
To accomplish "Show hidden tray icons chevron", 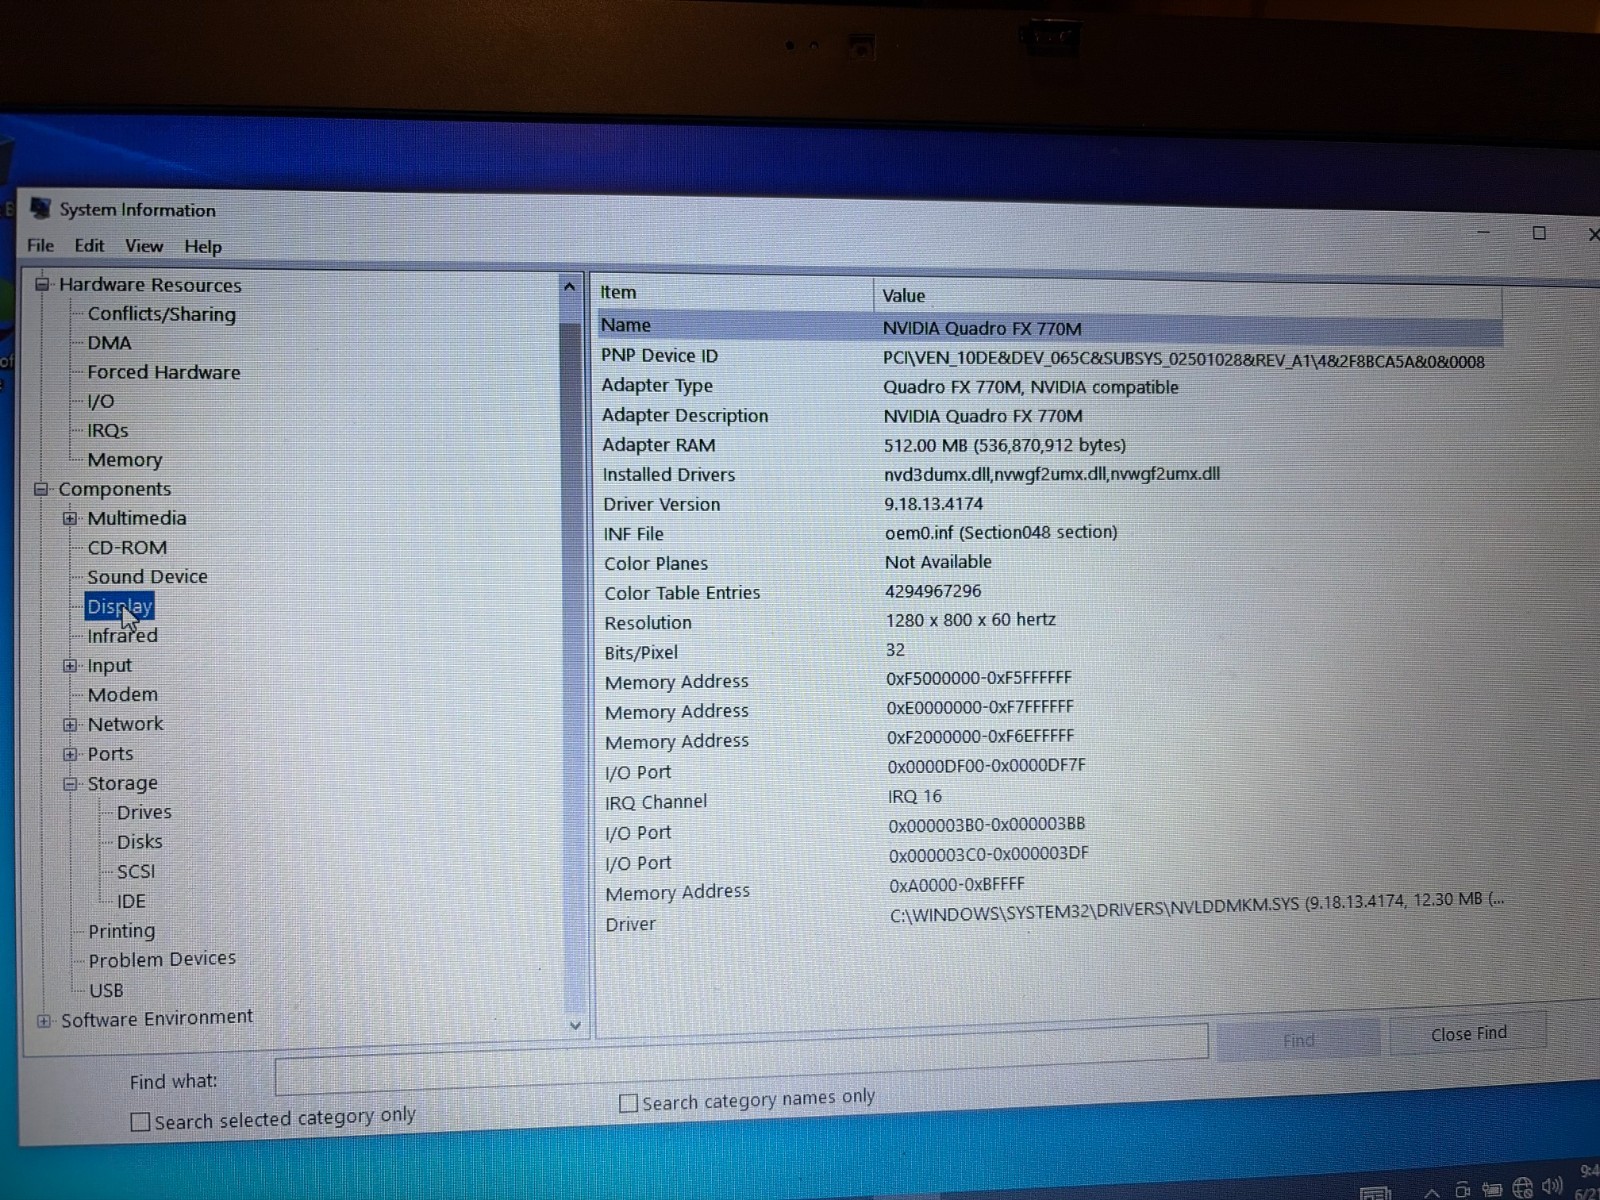I will 1432,1192.
